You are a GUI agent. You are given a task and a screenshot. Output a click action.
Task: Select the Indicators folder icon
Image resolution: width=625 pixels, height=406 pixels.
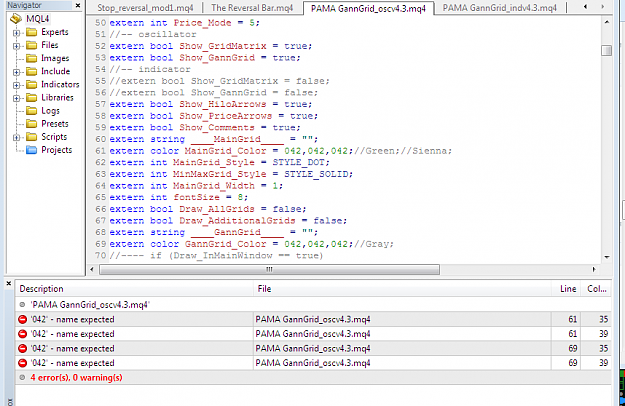click(x=31, y=84)
